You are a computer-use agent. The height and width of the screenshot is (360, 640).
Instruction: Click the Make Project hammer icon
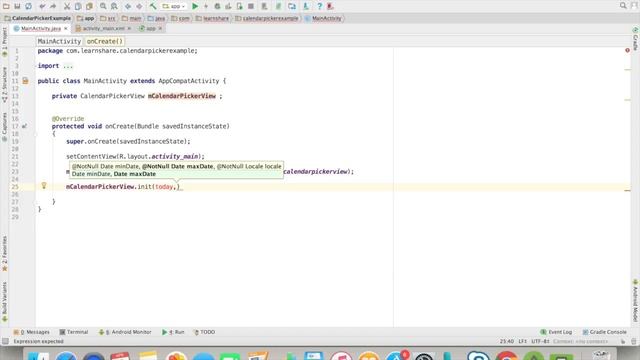[x=153, y=6]
